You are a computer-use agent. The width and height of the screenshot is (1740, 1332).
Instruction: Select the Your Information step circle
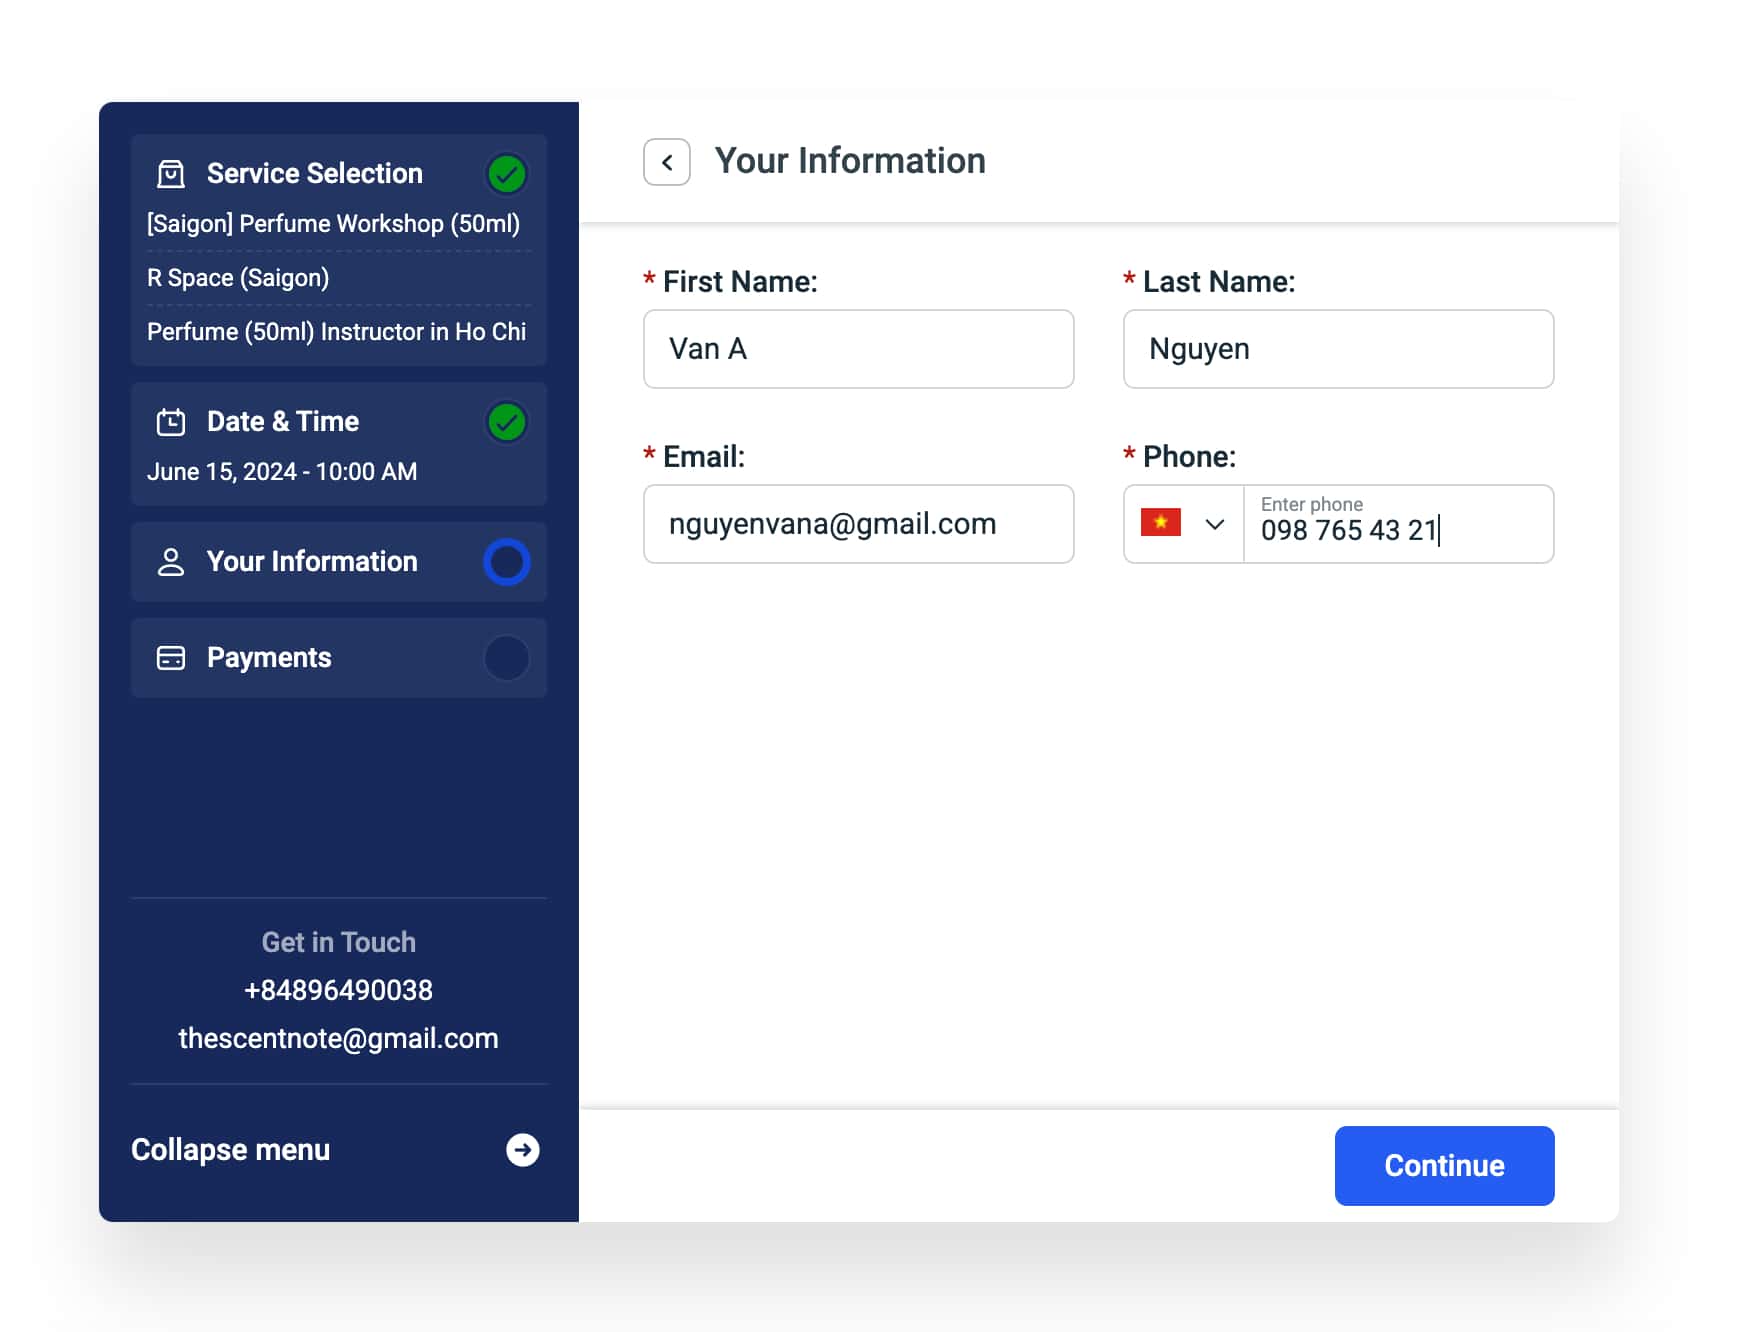(506, 562)
